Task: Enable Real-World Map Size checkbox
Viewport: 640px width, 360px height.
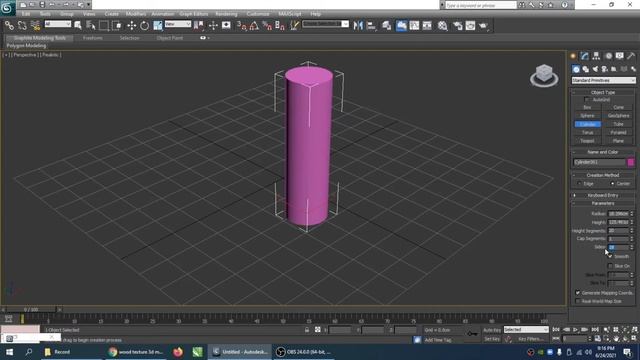Action: (x=578, y=301)
